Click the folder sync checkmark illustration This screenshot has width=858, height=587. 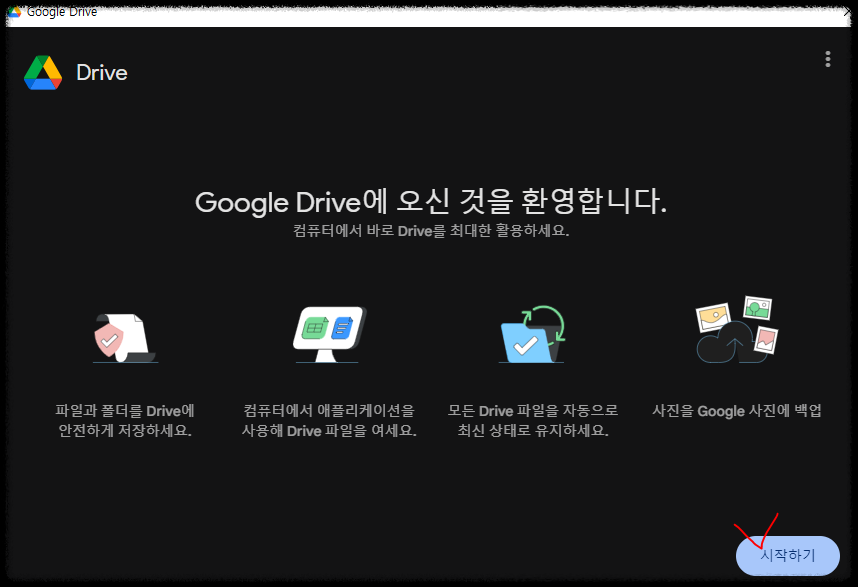click(532, 334)
